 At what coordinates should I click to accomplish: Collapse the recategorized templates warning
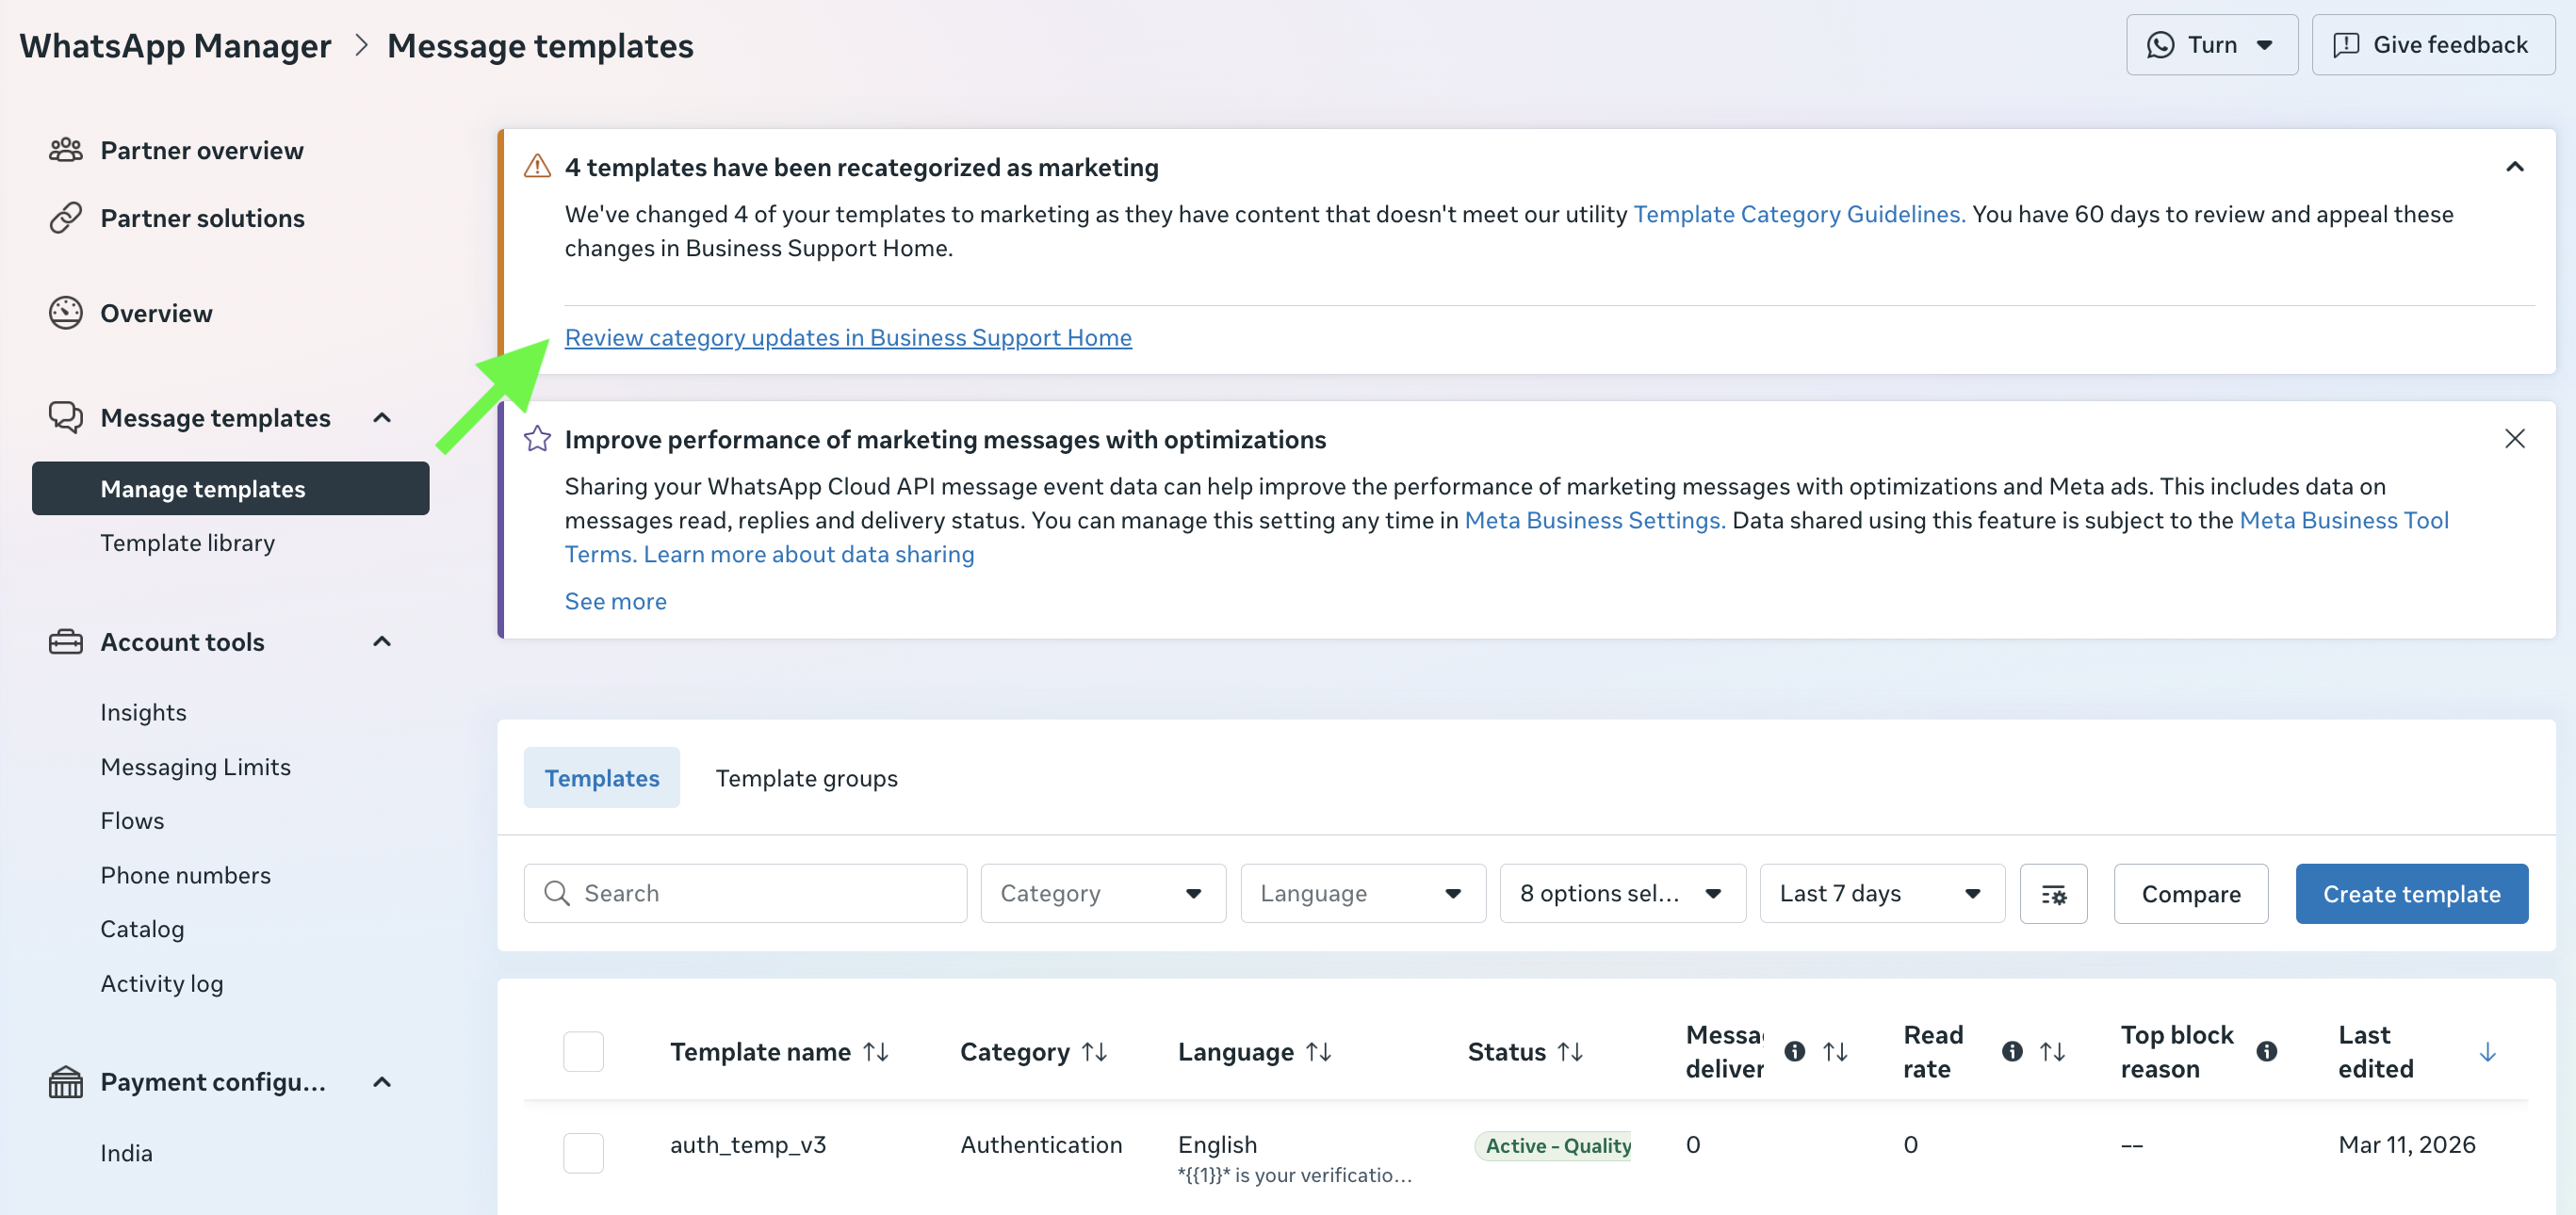pyautogui.click(x=2514, y=167)
